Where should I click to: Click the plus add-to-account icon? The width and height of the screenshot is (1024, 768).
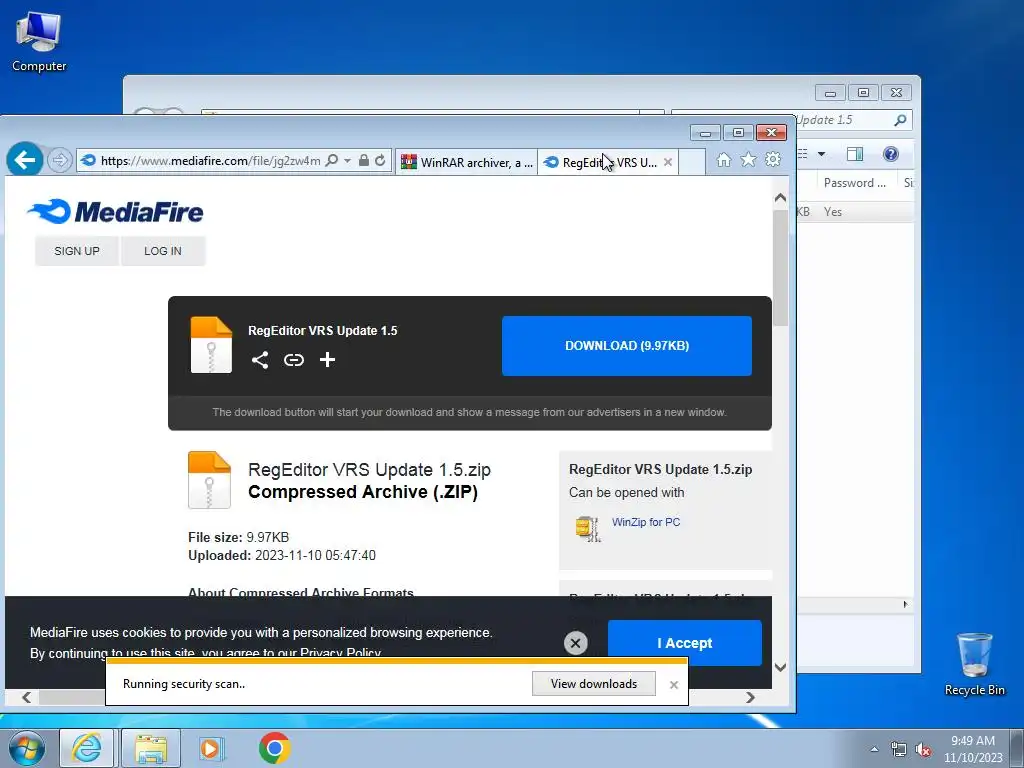(327, 360)
